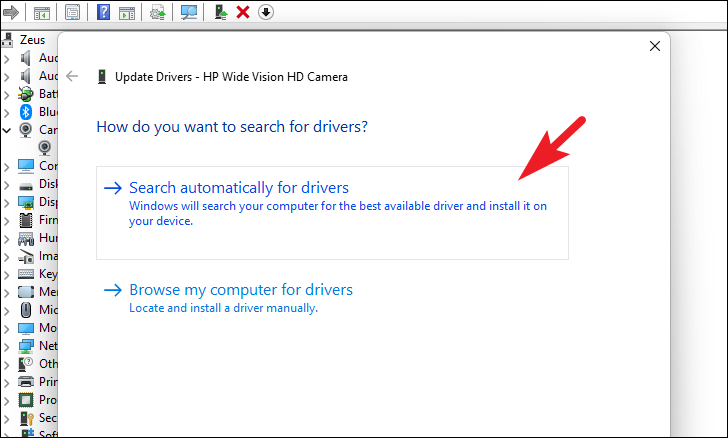
Task: Click the Network adapters category icon
Action: click(26, 346)
